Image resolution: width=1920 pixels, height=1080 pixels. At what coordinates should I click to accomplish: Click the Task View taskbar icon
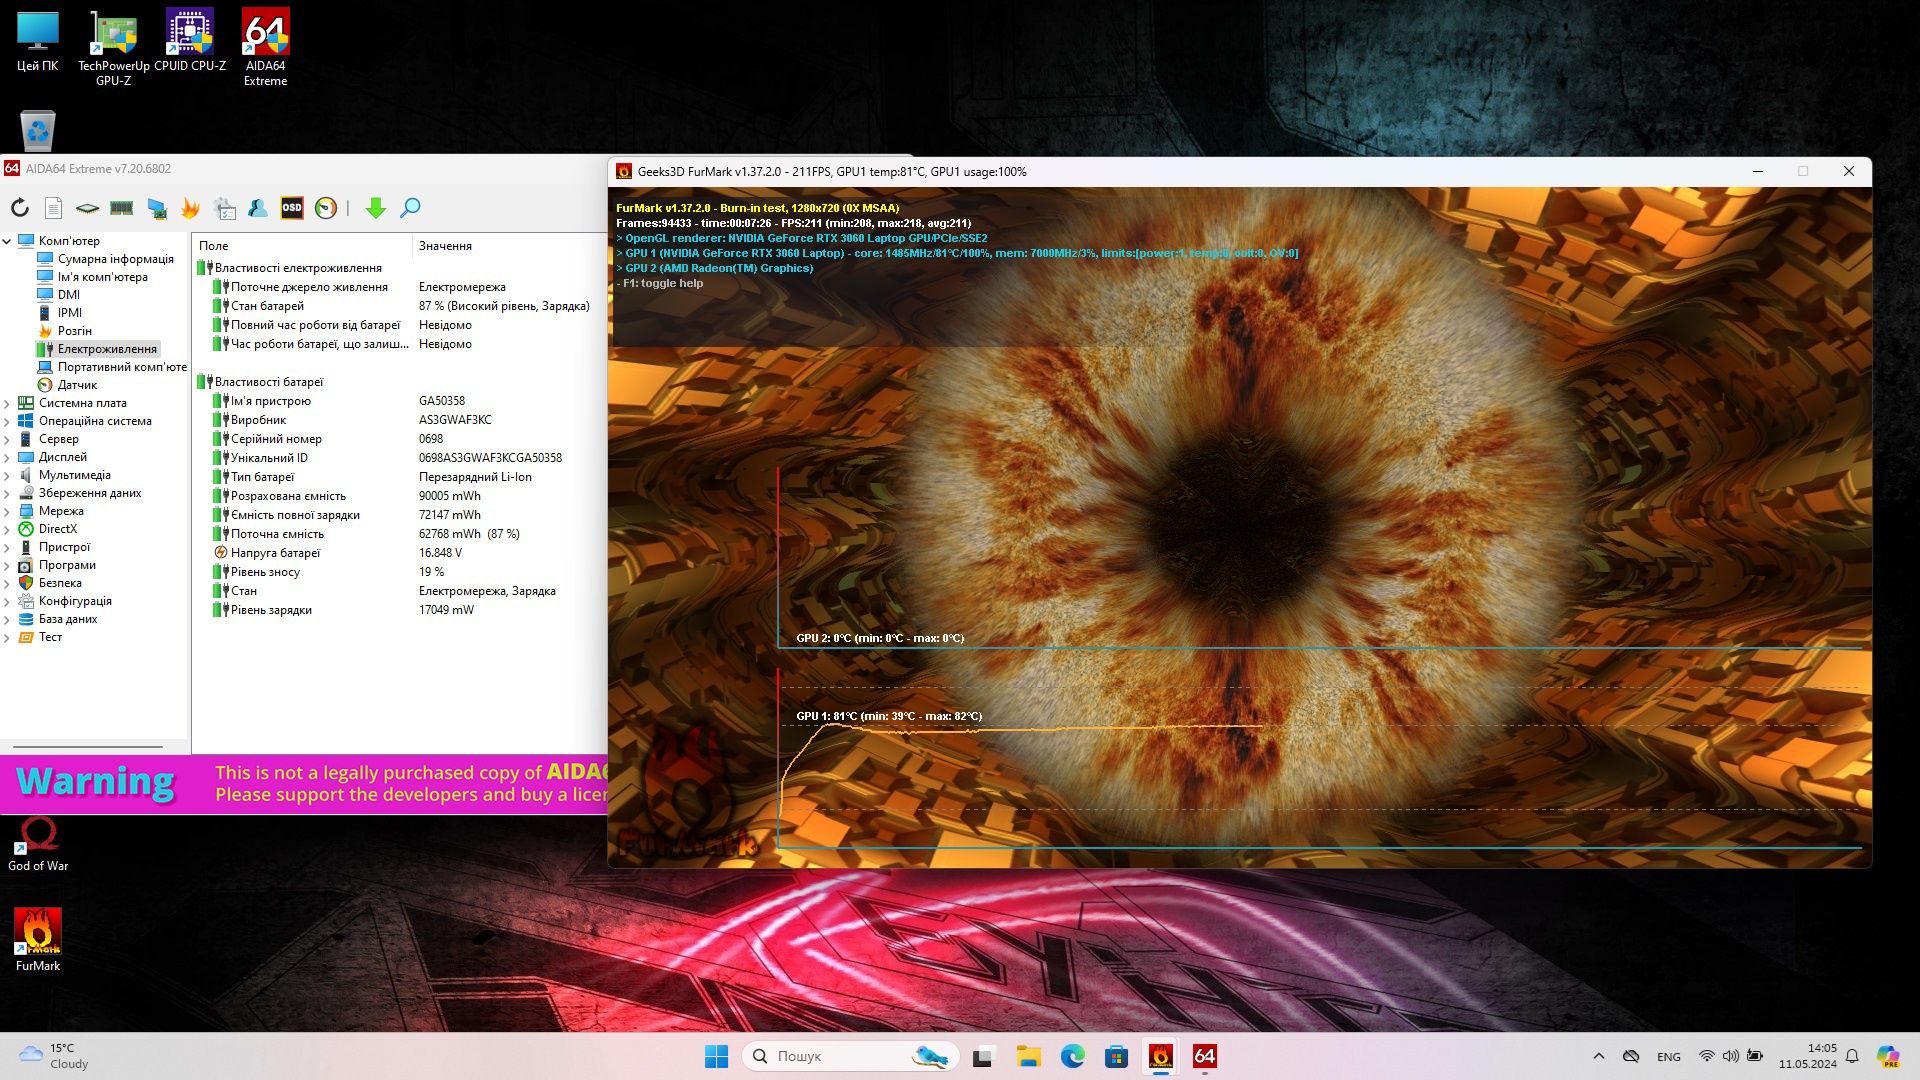(984, 1056)
